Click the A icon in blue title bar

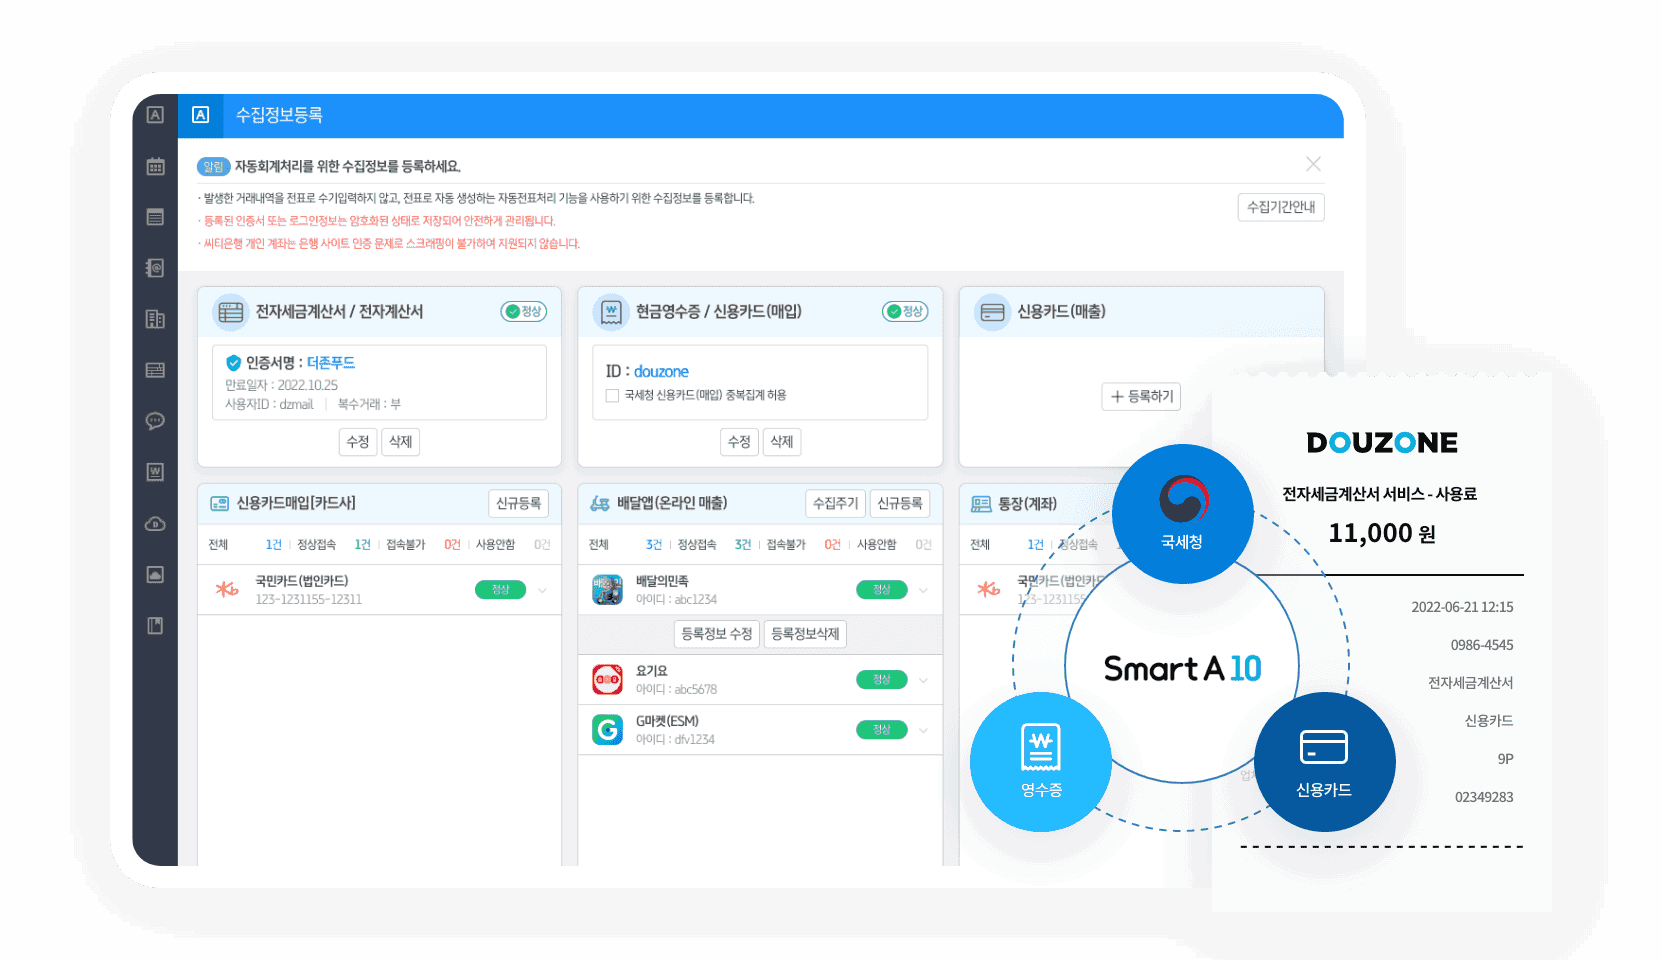(x=201, y=115)
